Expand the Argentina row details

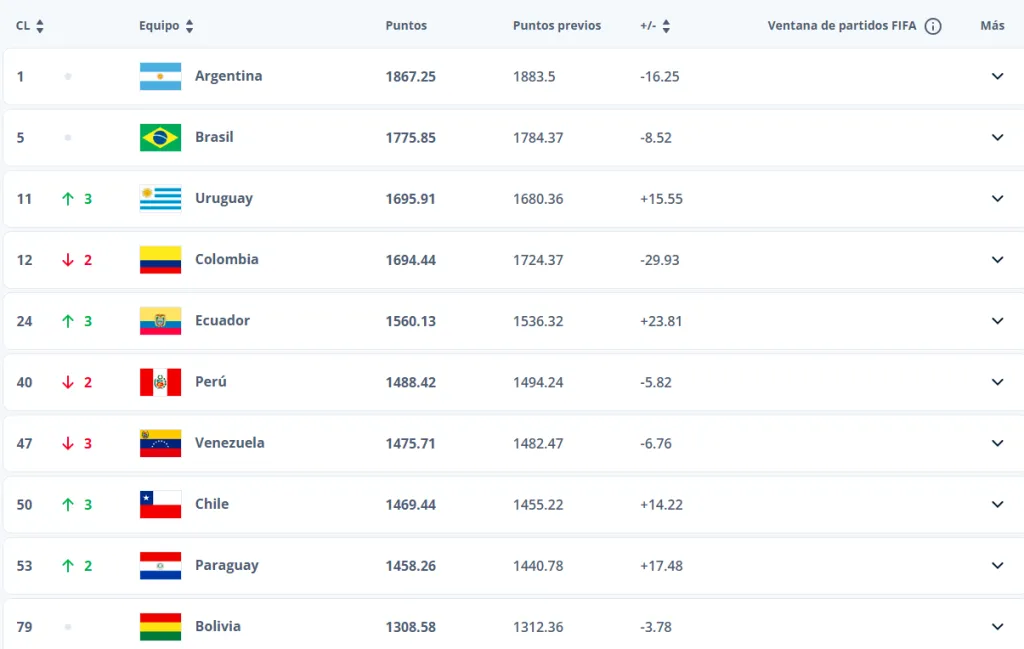pyautogui.click(x=997, y=75)
